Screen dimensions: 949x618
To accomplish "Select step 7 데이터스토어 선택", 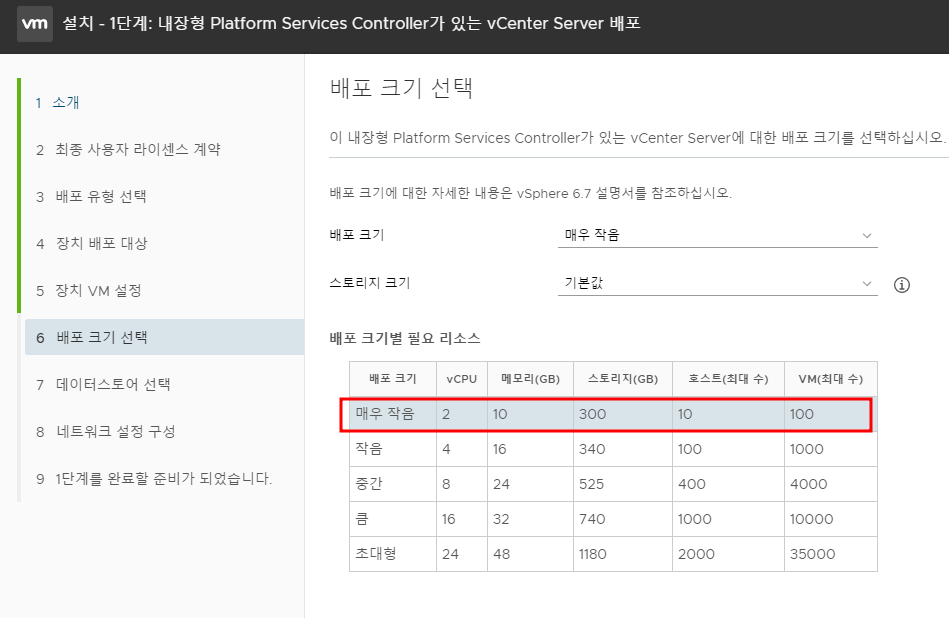I will click(x=103, y=384).
